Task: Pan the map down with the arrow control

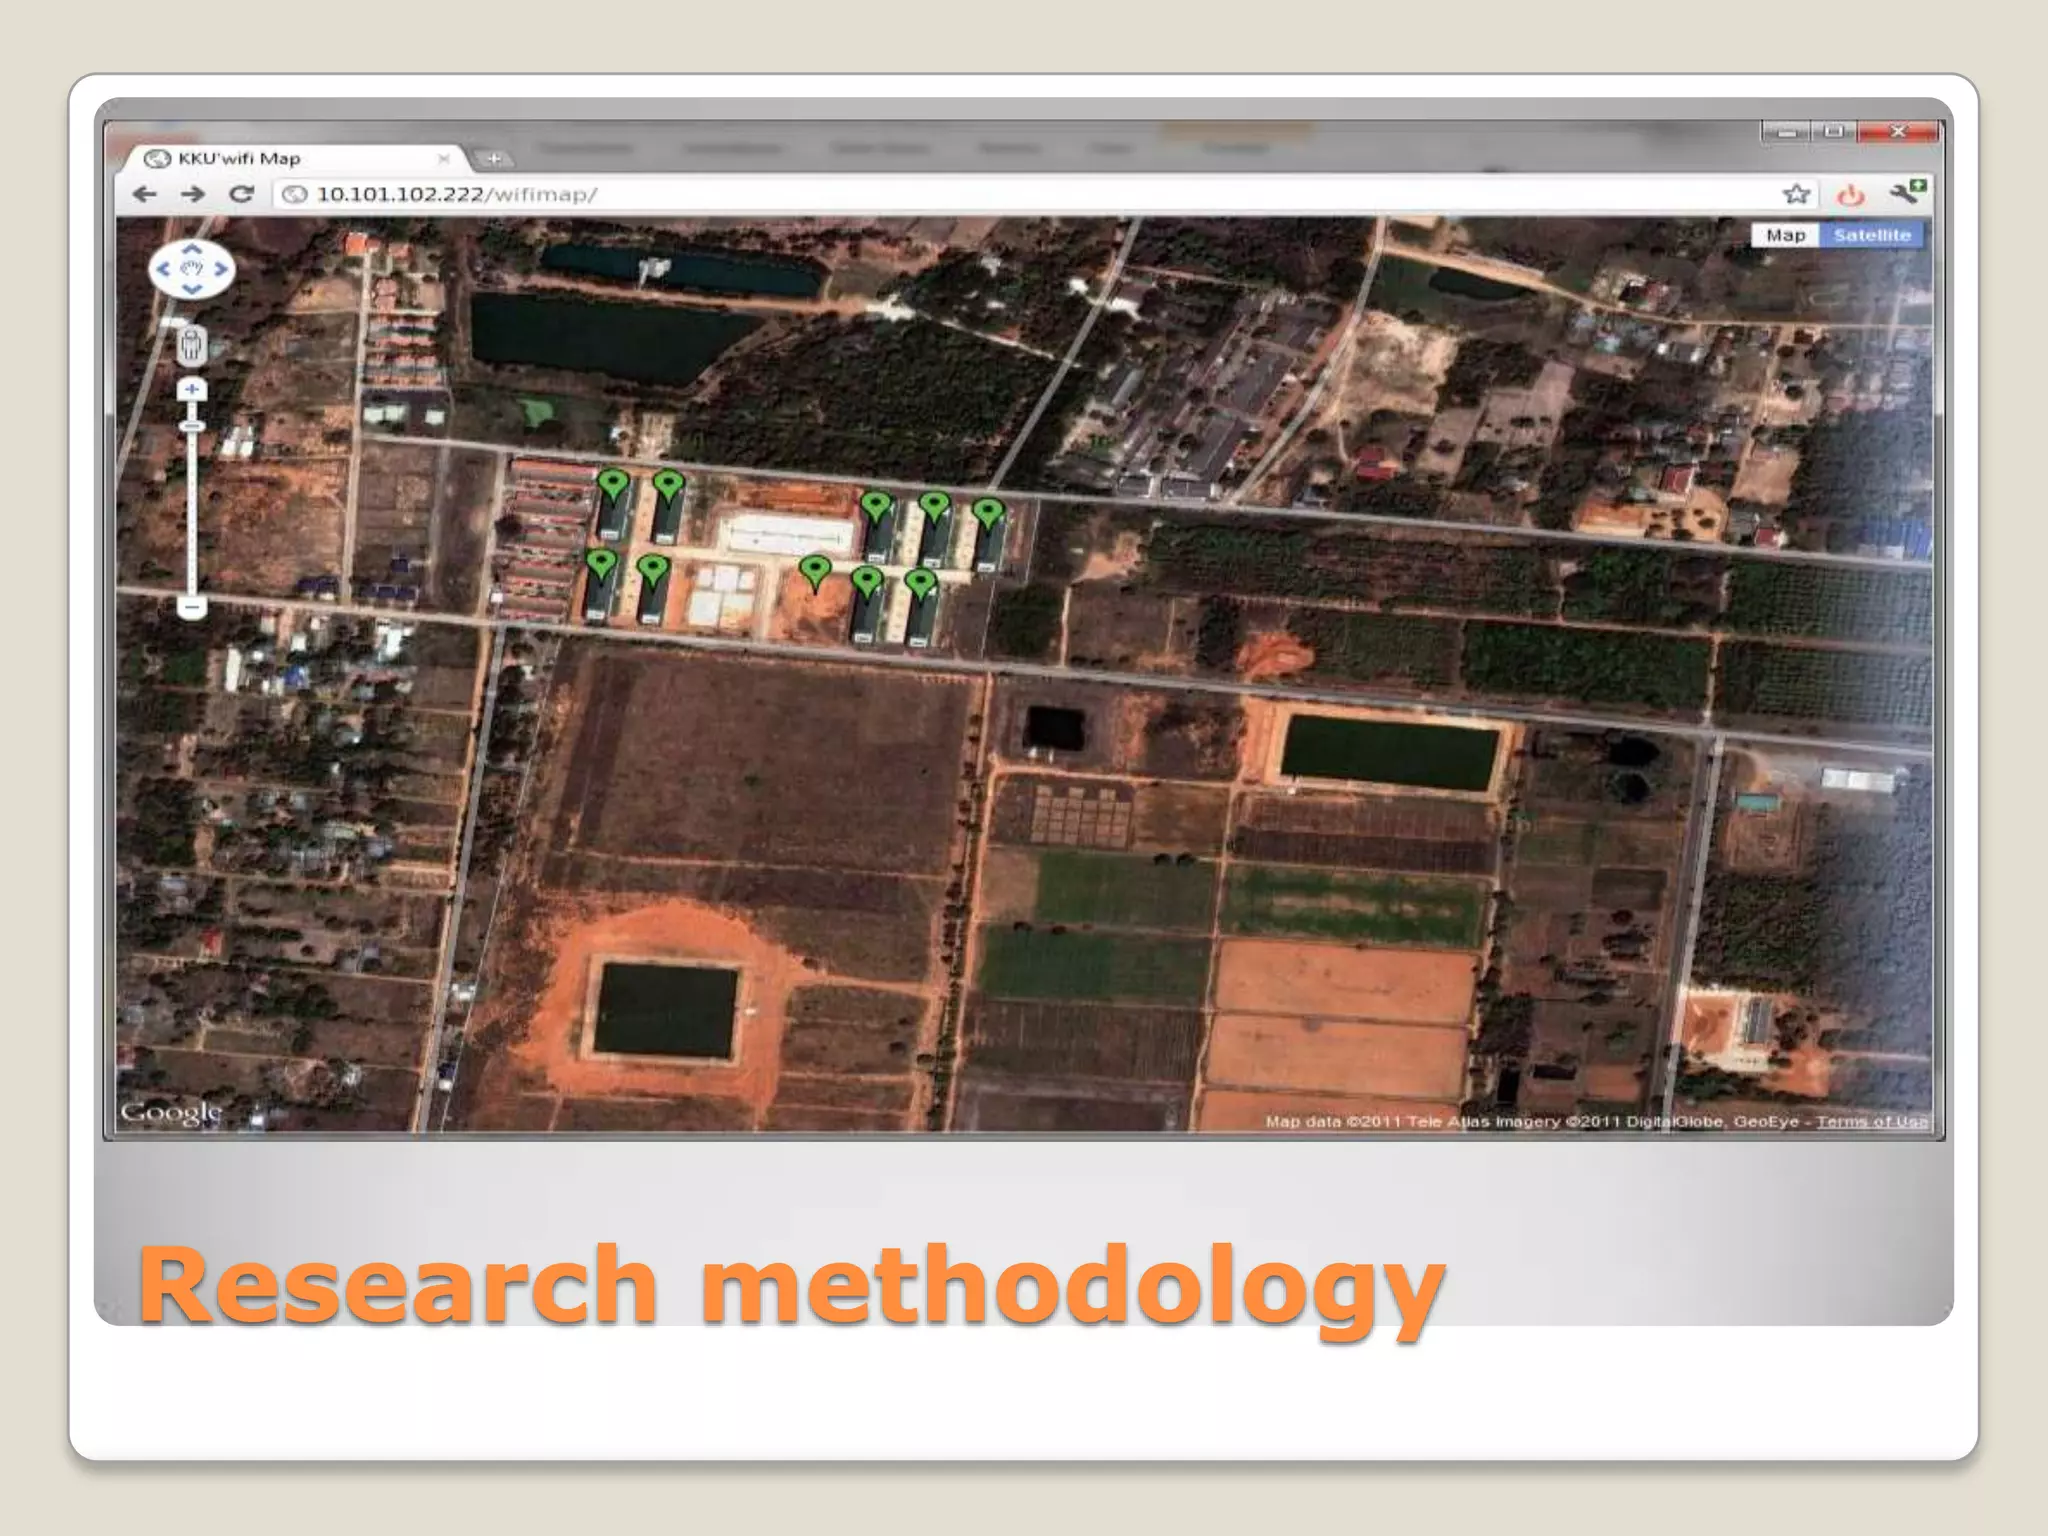Action: (x=192, y=289)
